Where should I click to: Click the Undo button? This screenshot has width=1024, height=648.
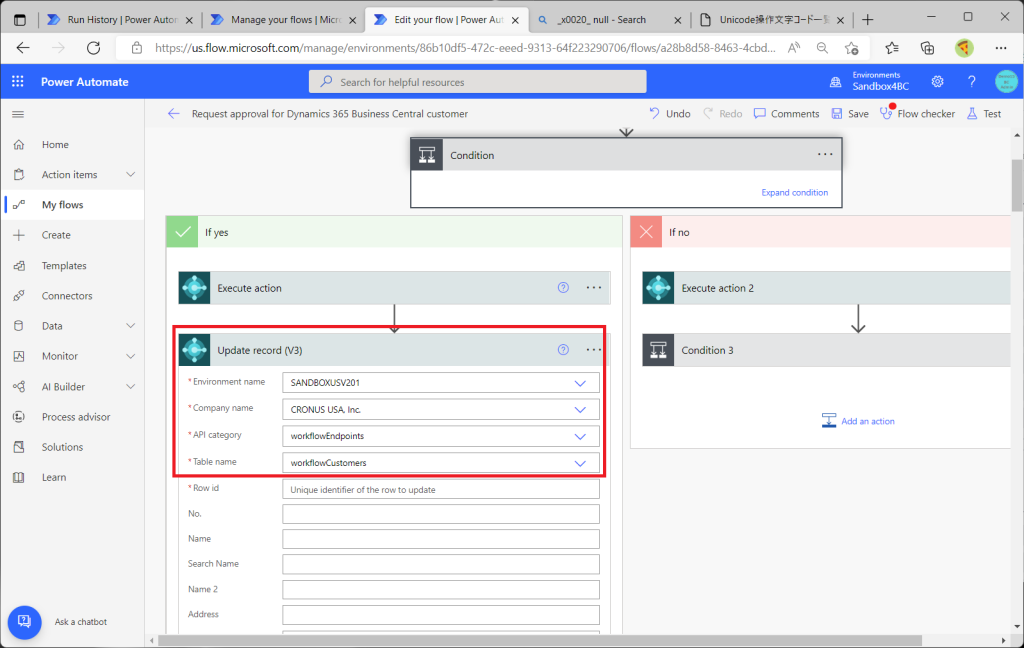pyautogui.click(x=669, y=114)
